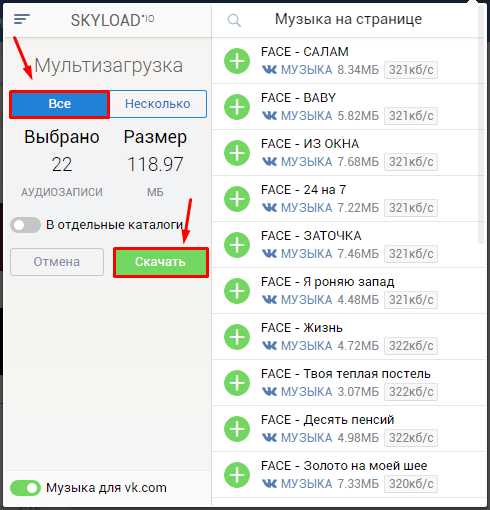Add track FACE - САЛАМ with plus icon
Image resolution: width=490 pixels, height=510 pixels.
tap(237, 61)
